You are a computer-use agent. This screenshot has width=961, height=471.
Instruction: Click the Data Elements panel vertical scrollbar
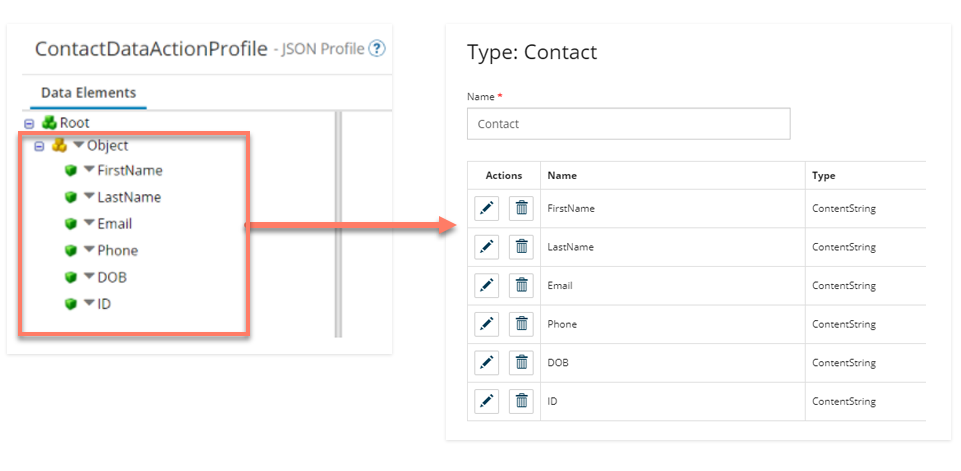click(338, 224)
